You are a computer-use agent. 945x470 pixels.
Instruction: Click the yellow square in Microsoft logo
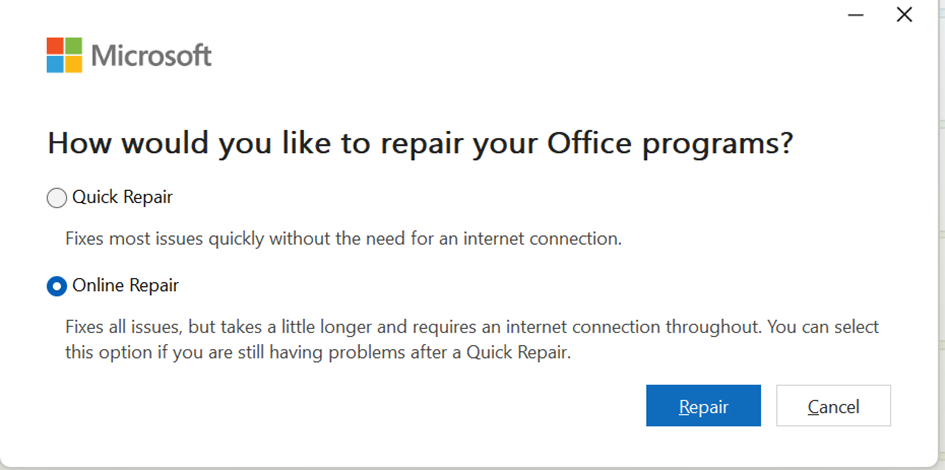(74, 64)
